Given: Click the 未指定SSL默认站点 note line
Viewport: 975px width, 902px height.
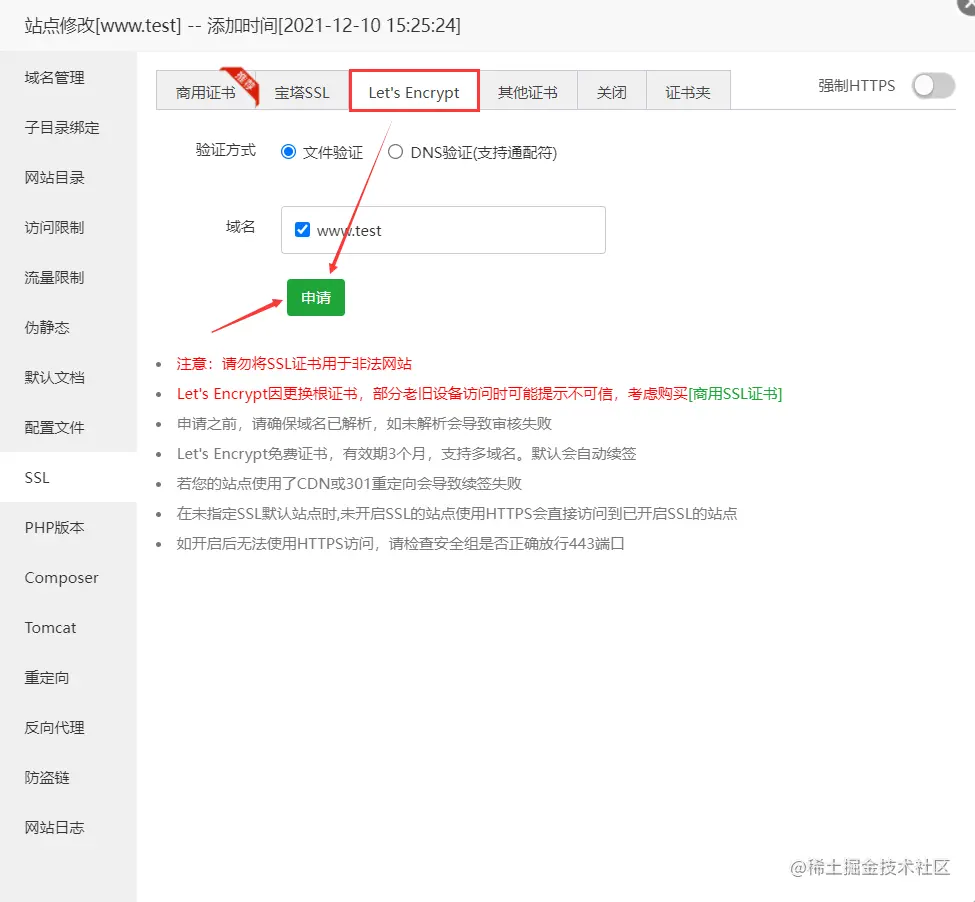Looking at the screenshot, I should tap(457, 513).
